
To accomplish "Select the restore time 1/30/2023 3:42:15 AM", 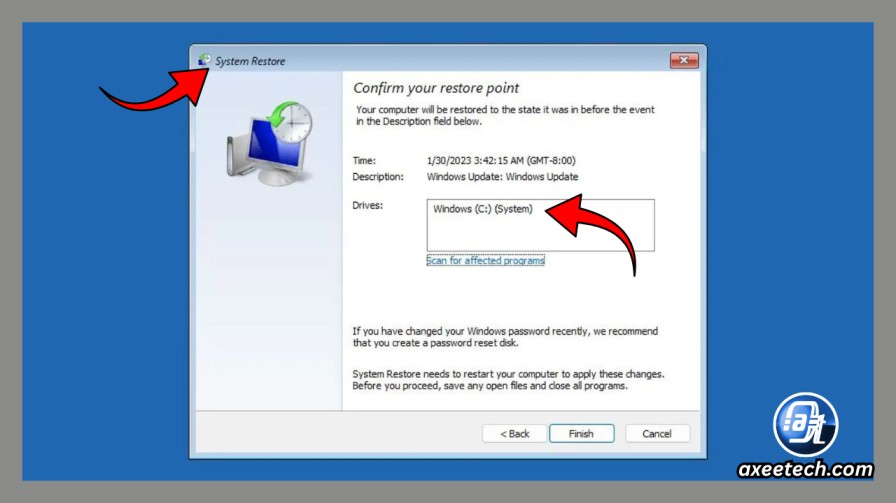I will pyautogui.click(x=501, y=161).
